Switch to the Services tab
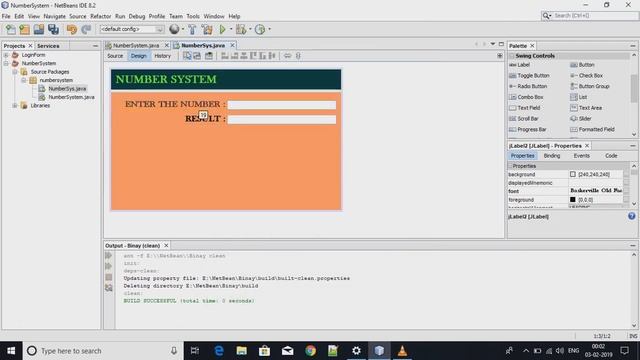The width and height of the screenshot is (640, 360). coord(48,46)
